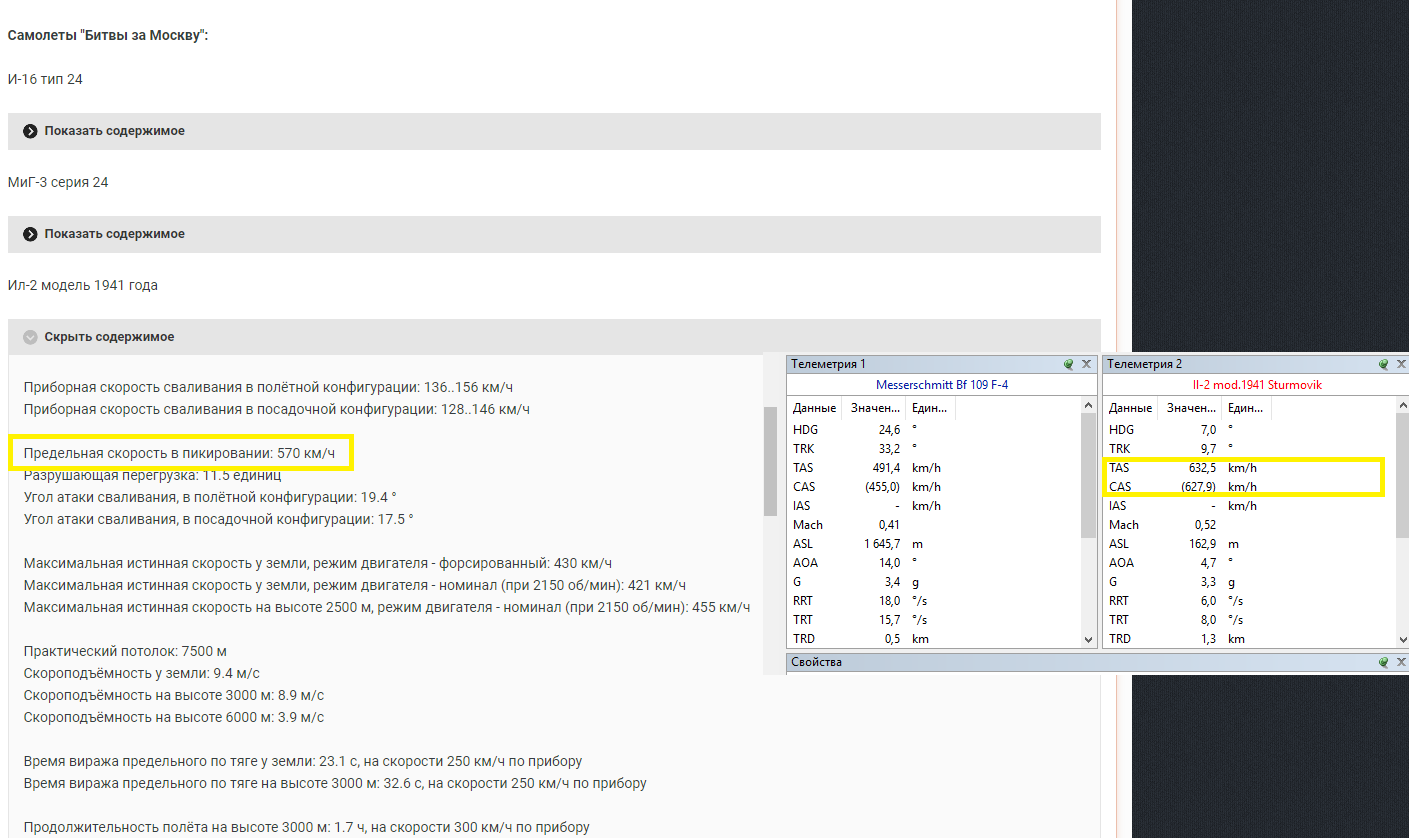Expand Показать содержимое under МиГ-3 серия 24

coord(114,234)
